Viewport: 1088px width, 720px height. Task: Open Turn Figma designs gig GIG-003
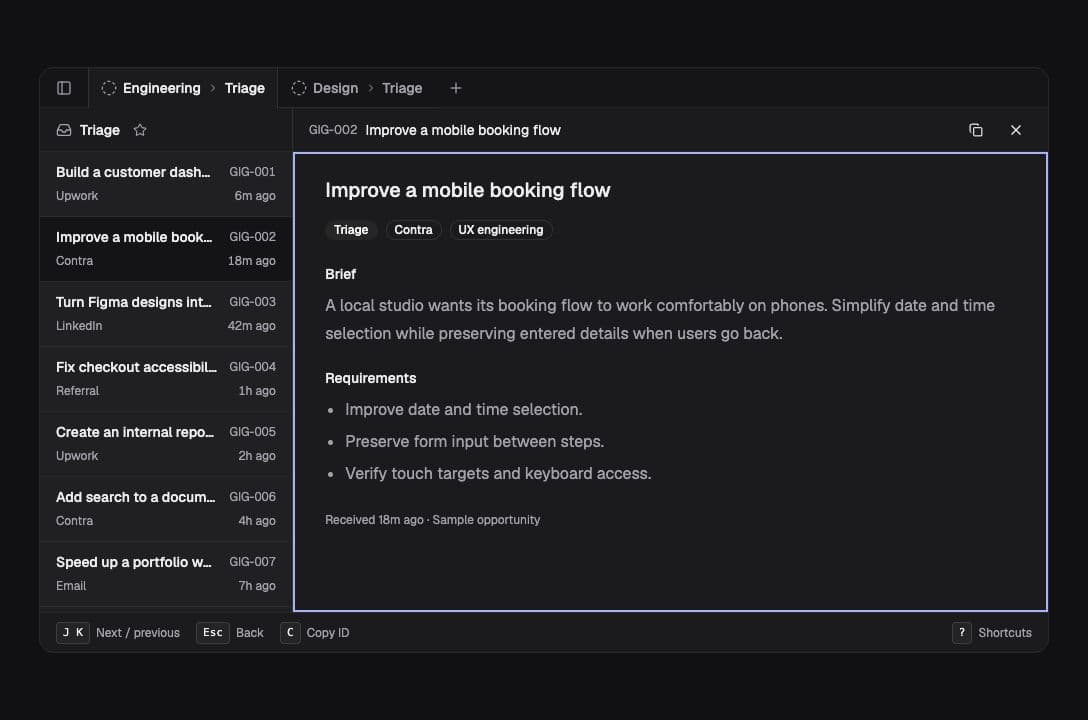click(166, 314)
